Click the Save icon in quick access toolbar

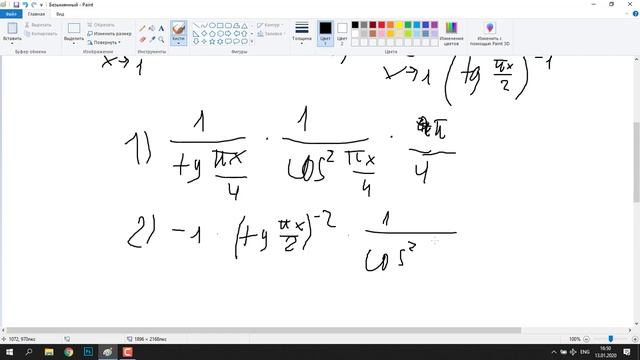coord(16,4)
